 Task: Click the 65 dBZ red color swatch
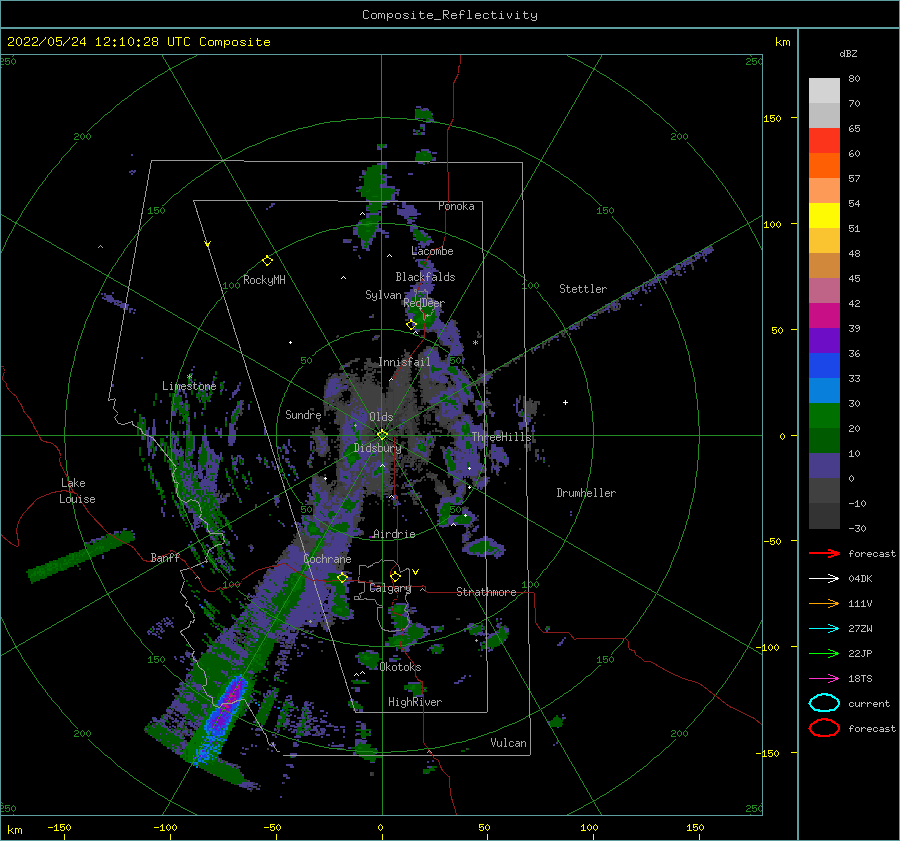(x=824, y=140)
